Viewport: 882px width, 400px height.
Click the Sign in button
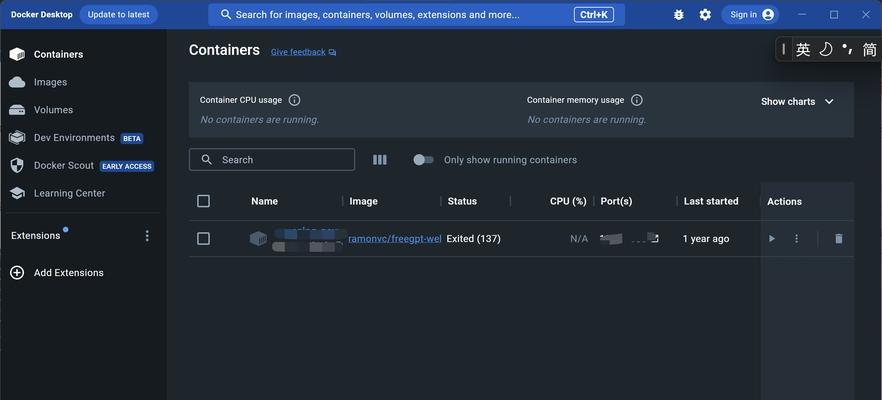pyautogui.click(x=750, y=15)
